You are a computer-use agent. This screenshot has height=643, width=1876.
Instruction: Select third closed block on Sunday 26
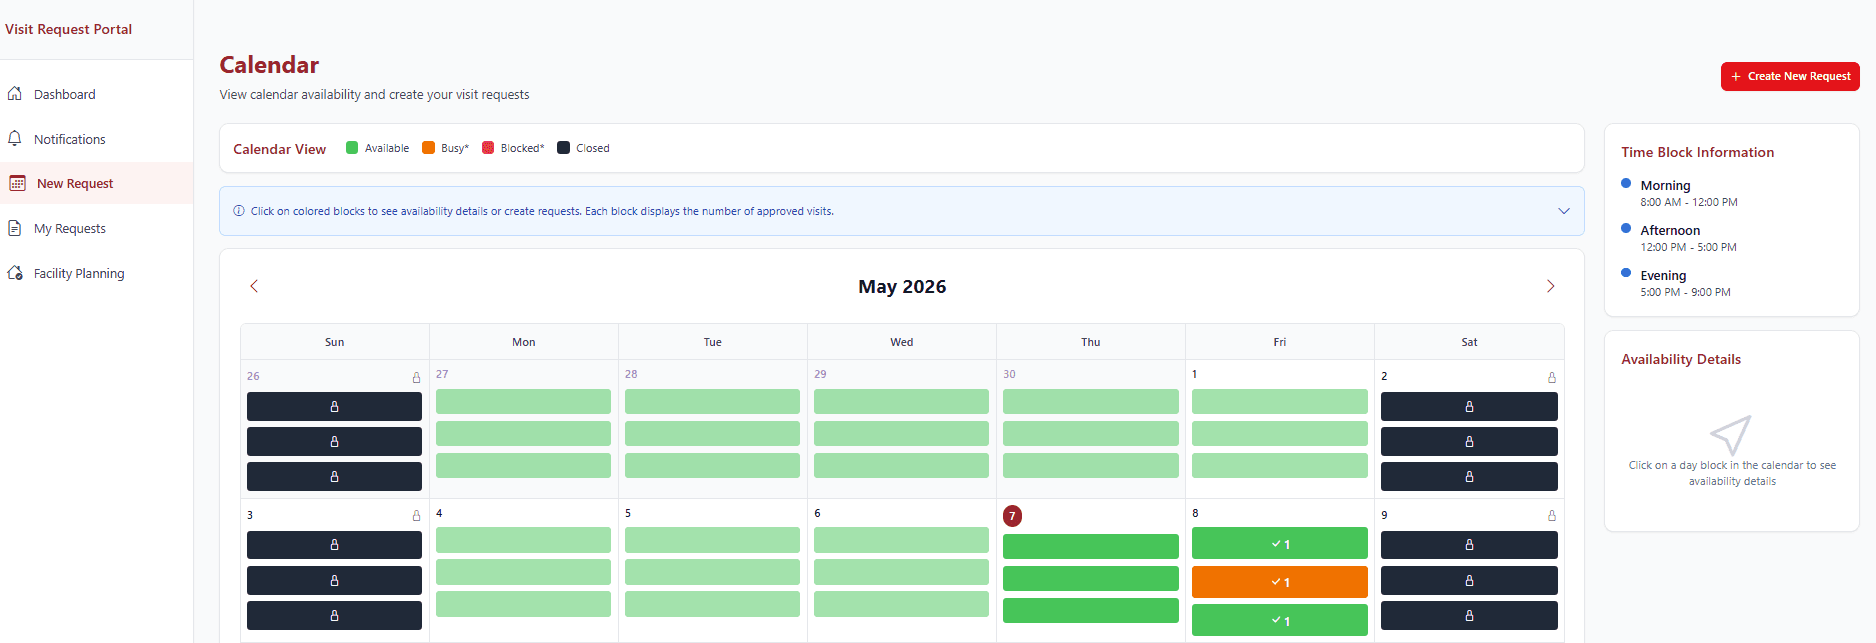click(x=334, y=476)
